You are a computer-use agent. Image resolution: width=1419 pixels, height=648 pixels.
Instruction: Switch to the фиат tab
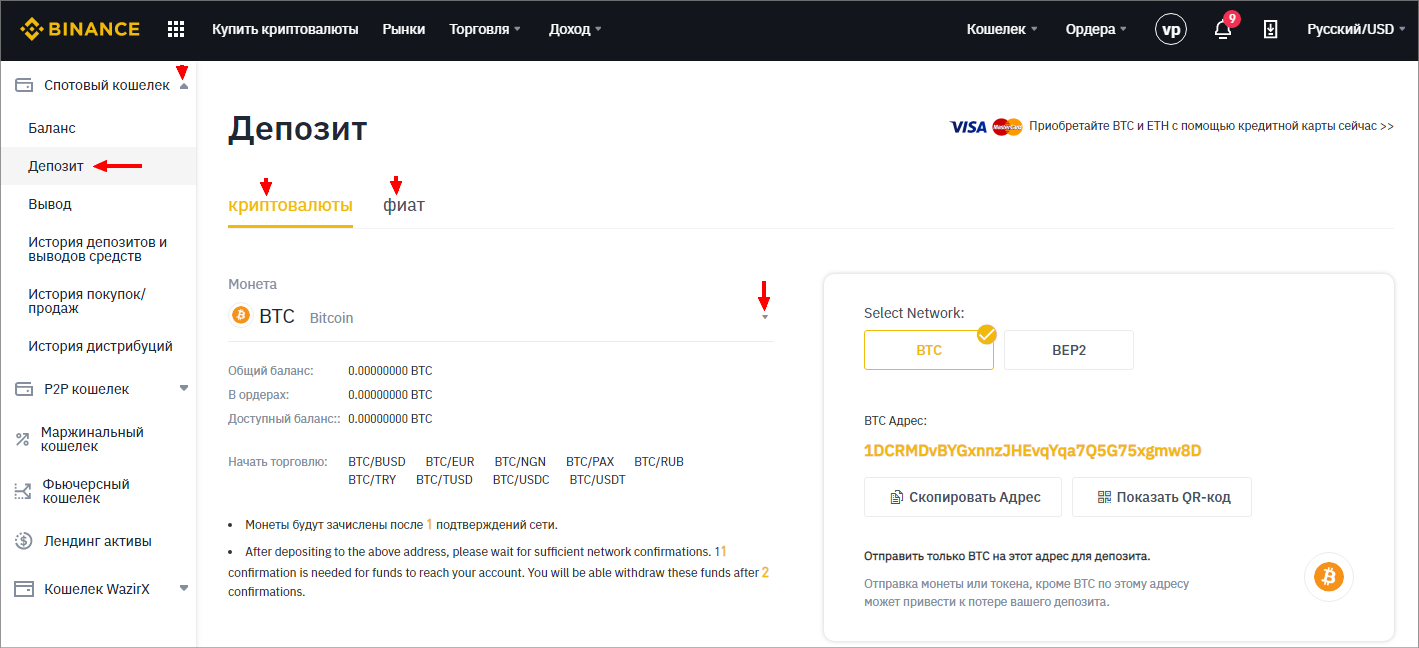[x=404, y=205]
